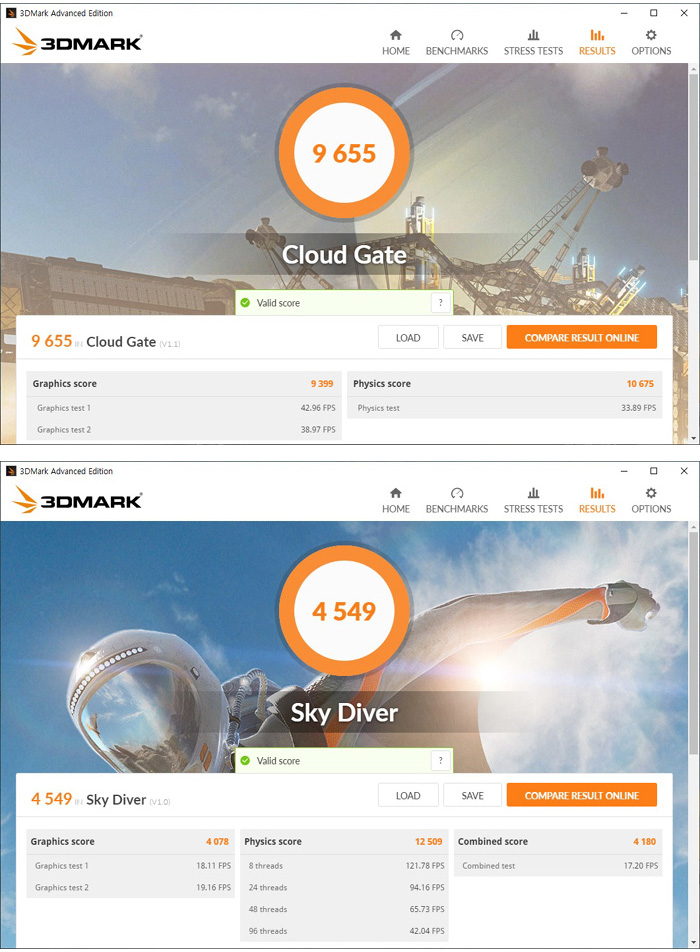Click the Cloud Gate window scrollbar down arrow
Viewport: 700px width, 952px height.
pos(694,438)
